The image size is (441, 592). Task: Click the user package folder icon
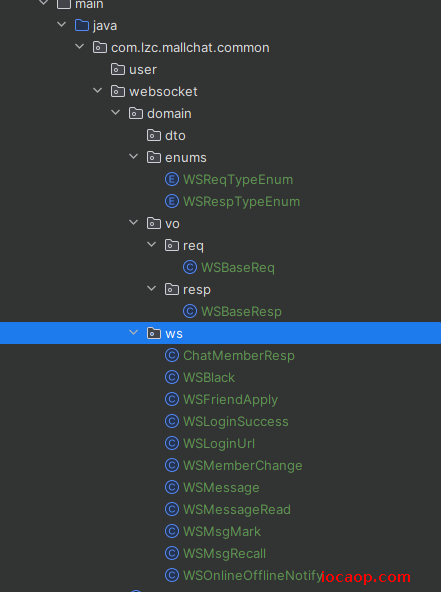pos(118,69)
